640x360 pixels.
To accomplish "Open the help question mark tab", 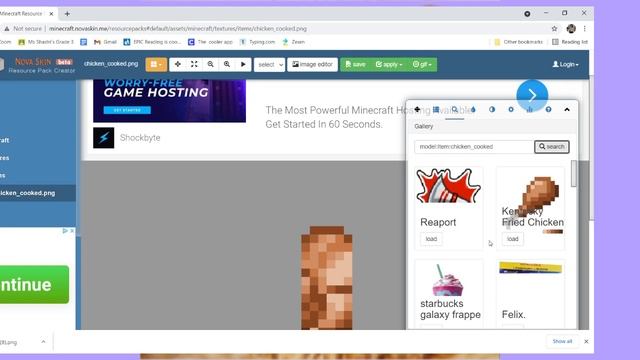I will tap(548, 109).
